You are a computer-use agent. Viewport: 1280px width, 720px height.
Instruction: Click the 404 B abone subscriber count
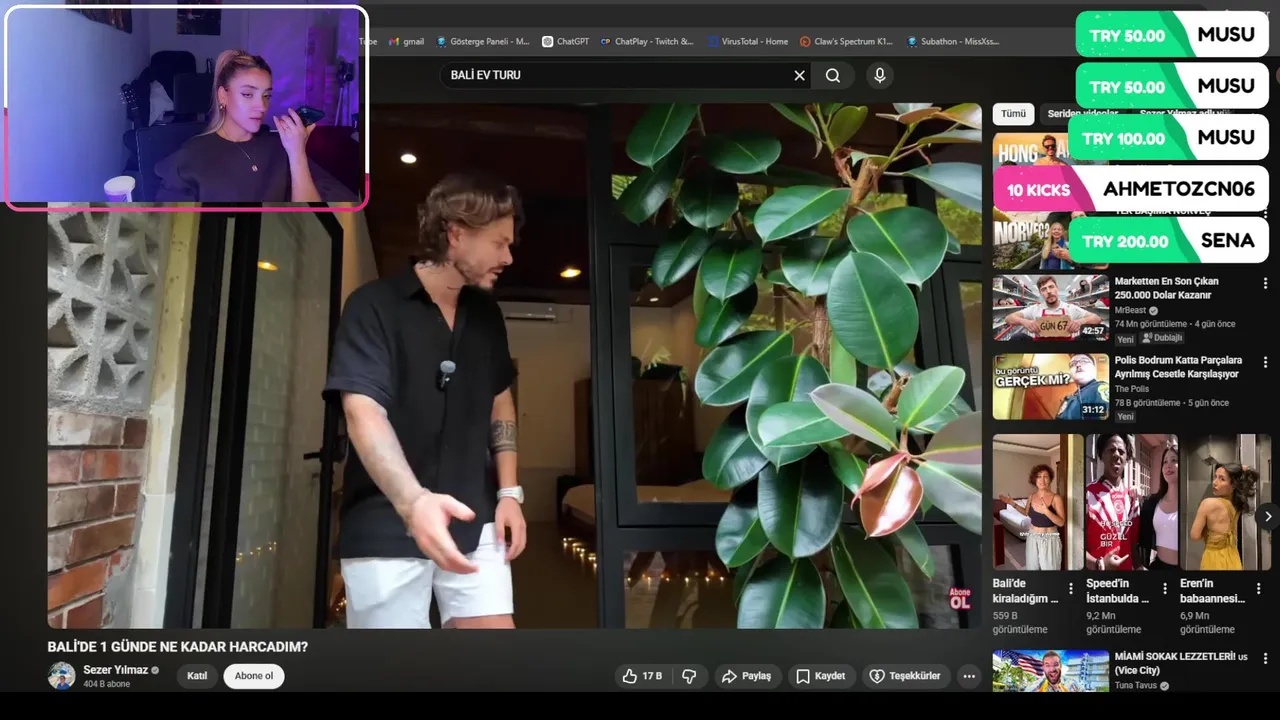tap(106, 684)
